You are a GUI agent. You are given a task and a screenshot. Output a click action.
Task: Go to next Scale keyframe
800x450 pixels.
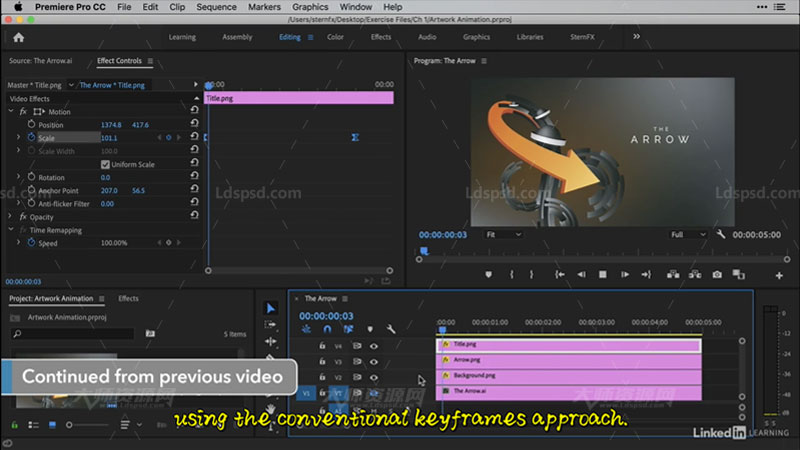click(179, 137)
